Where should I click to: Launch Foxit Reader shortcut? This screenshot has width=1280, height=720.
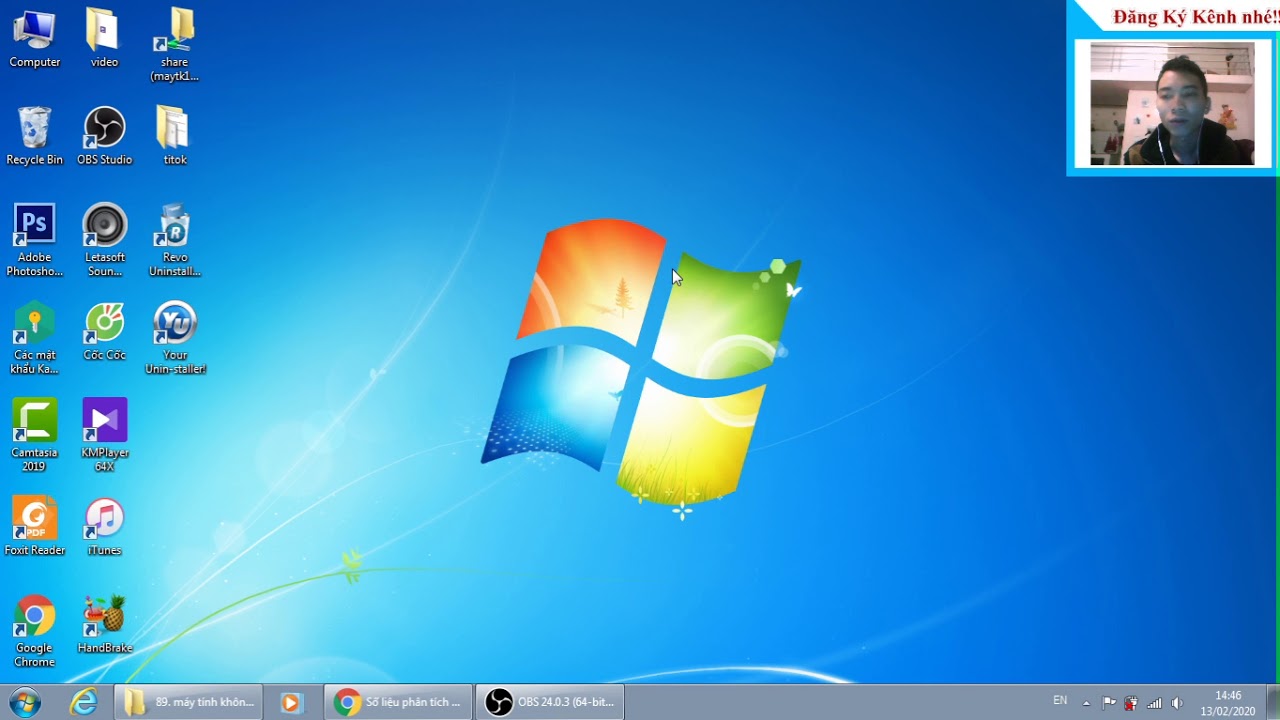34,527
